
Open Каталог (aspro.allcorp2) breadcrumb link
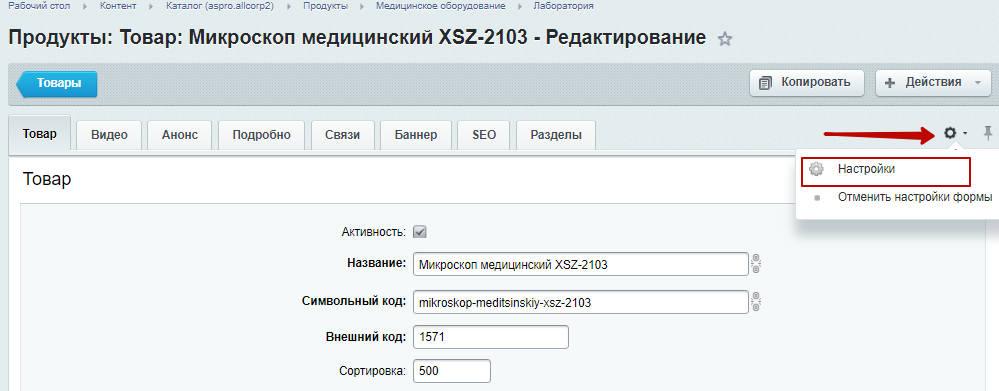(220, 6)
